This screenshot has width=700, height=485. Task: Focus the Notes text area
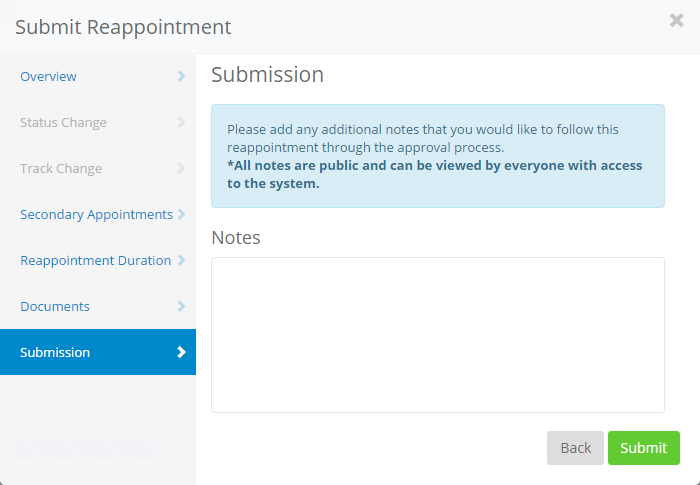tap(437, 334)
